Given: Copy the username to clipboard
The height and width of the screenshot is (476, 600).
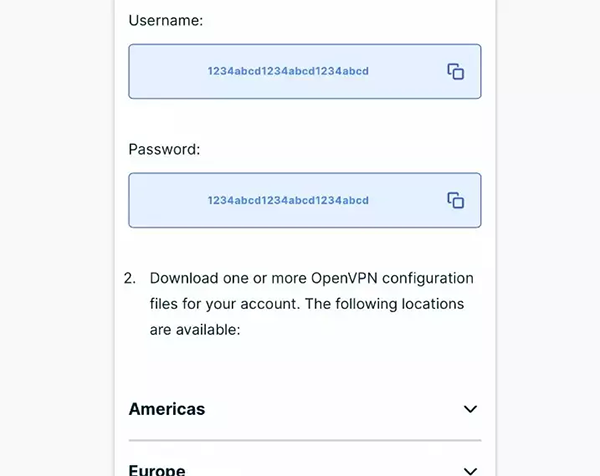Looking at the screenshot, I should [455, 72].
